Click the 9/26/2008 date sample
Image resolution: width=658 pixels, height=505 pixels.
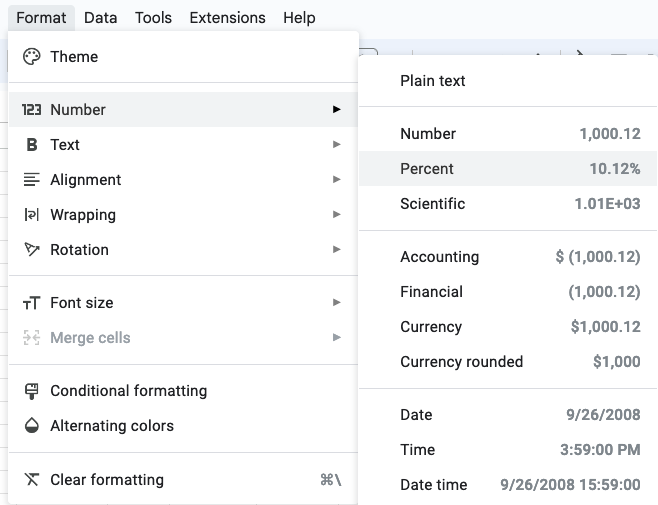(x=603, y=415)
